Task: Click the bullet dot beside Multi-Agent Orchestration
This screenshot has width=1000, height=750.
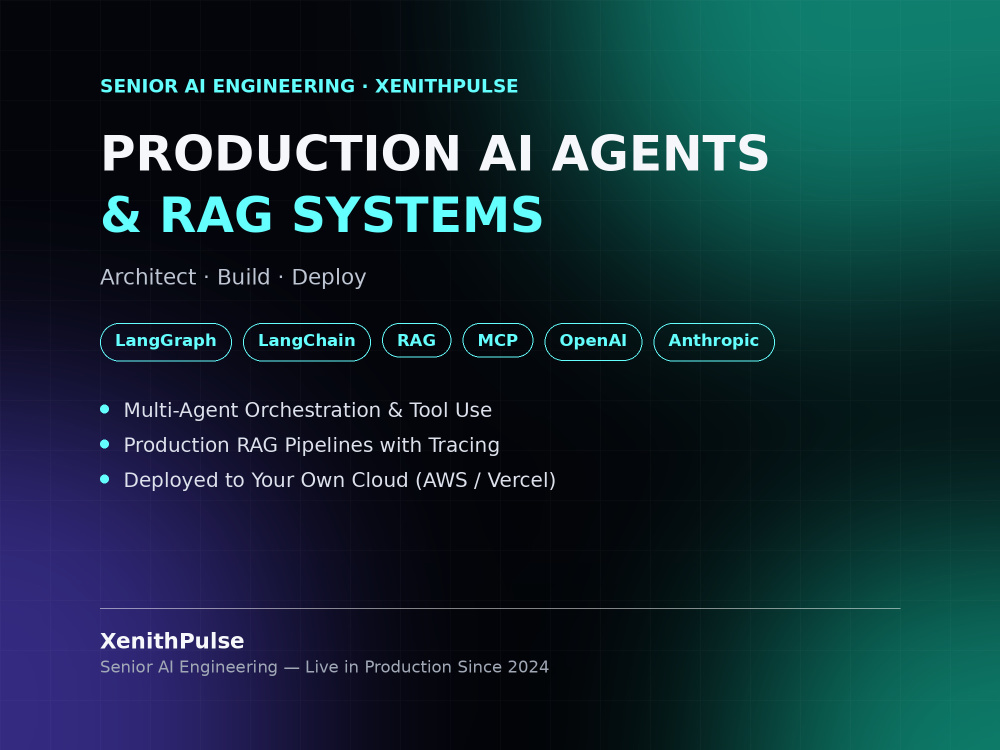Action: 105,409
